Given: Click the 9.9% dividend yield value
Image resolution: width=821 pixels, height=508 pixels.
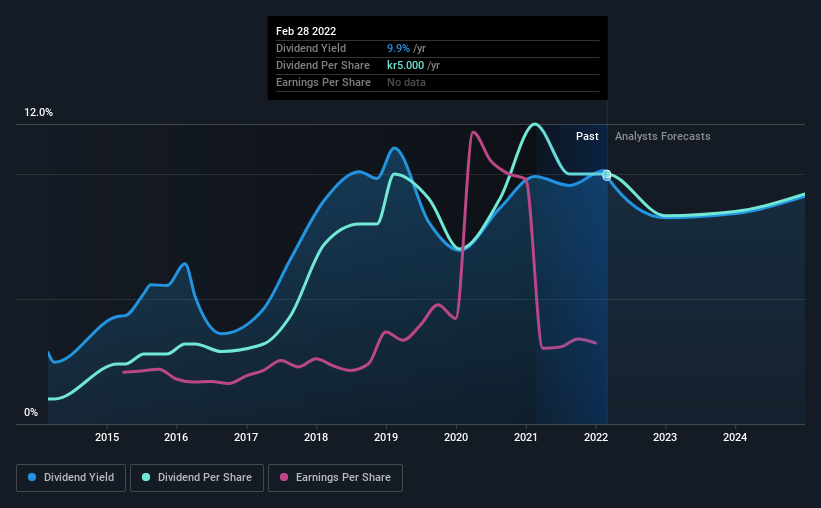Looking at the screenshot, I should click(398, 48).
